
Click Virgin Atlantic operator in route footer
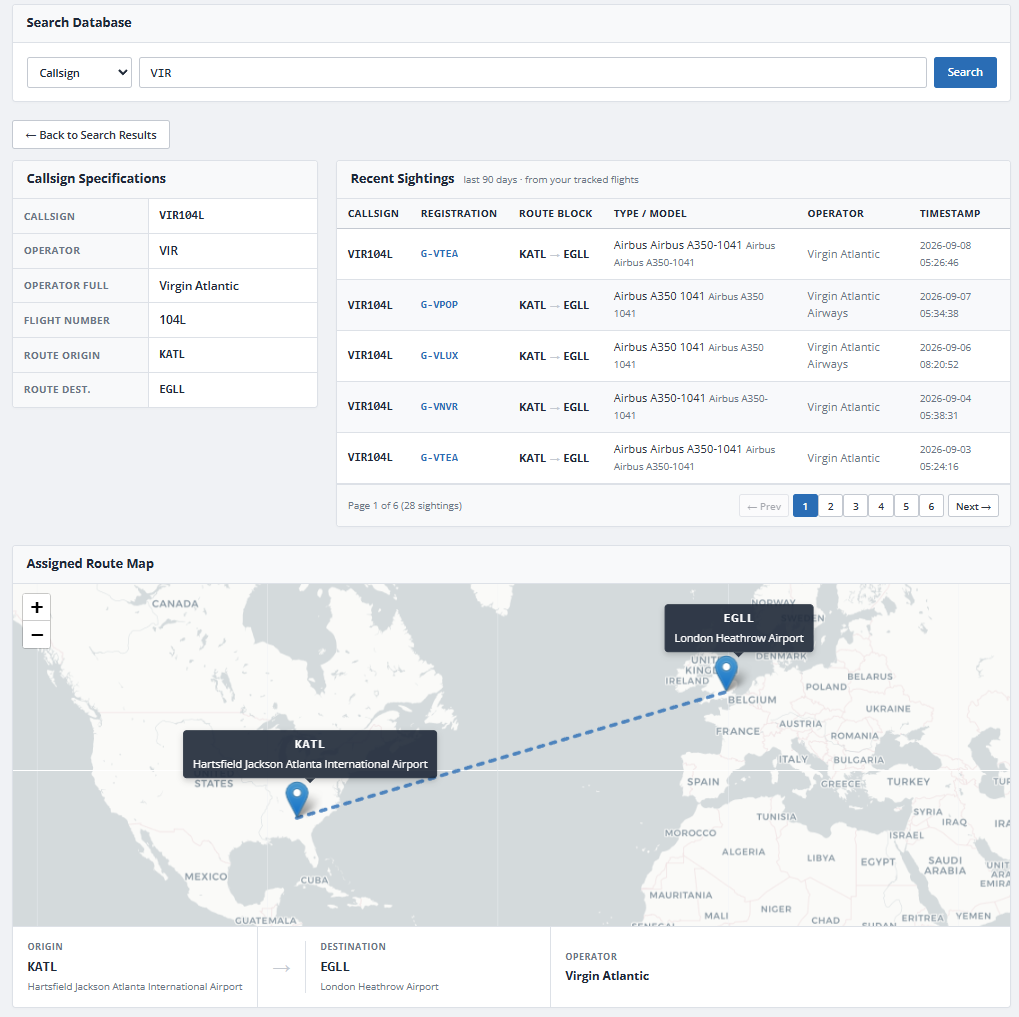coord(607,975)
